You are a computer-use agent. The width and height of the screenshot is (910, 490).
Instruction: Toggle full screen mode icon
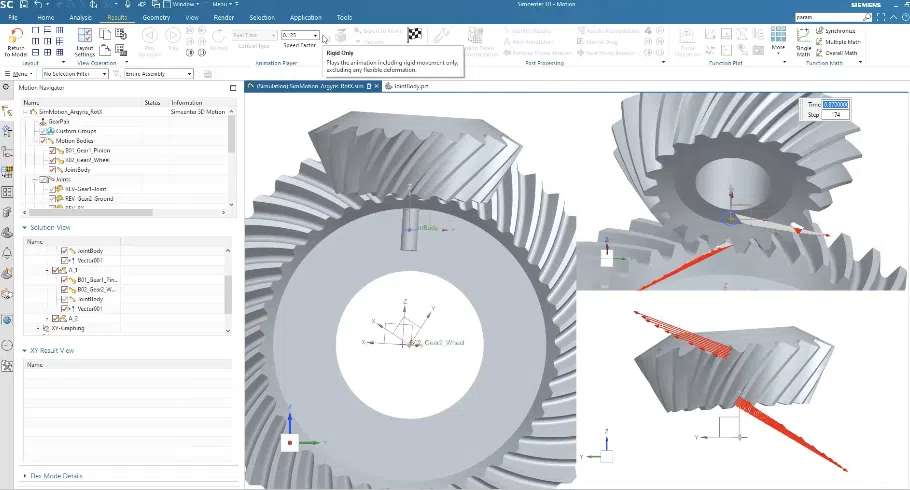(x=882, y=17)
